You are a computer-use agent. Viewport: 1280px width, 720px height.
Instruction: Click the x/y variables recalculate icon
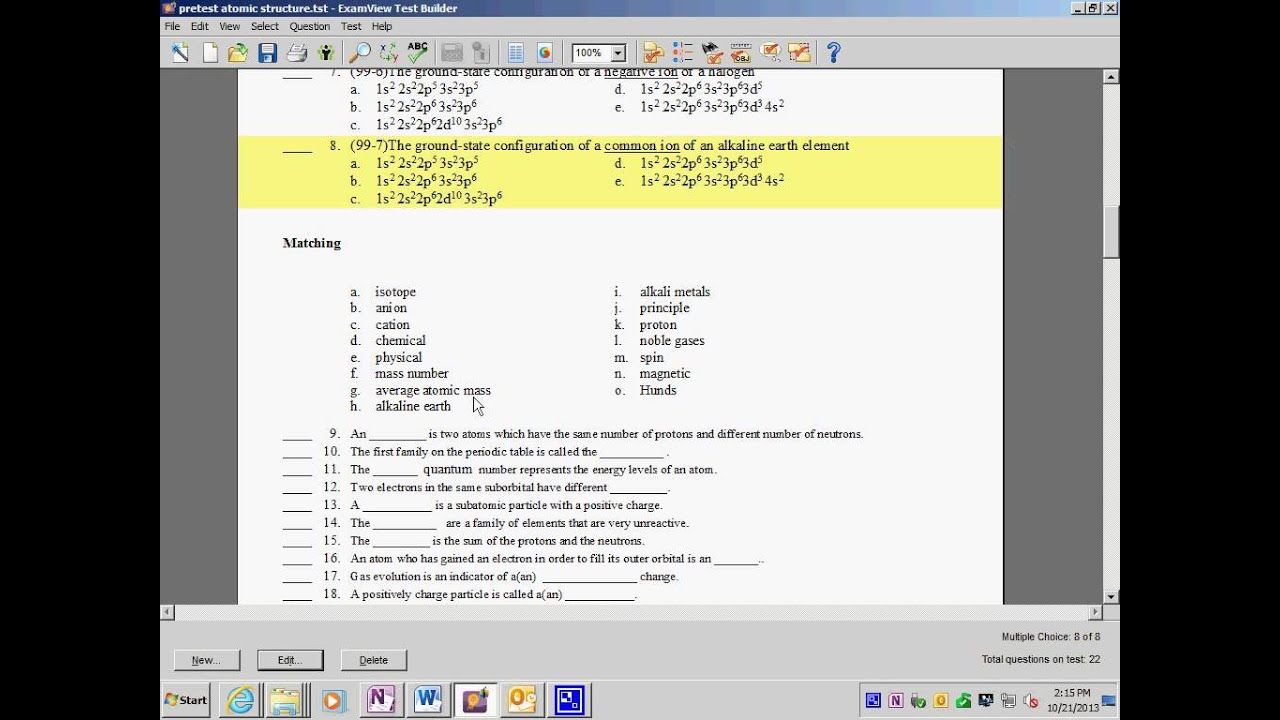pos(388,53)
